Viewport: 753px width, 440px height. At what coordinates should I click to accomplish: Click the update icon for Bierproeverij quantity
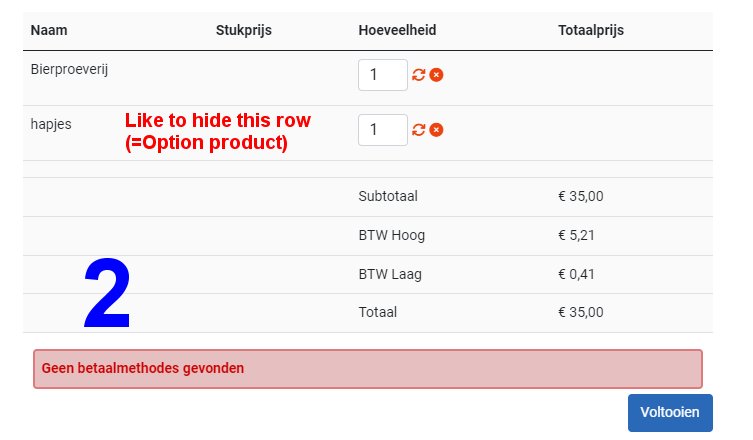(x=419, y=75)
